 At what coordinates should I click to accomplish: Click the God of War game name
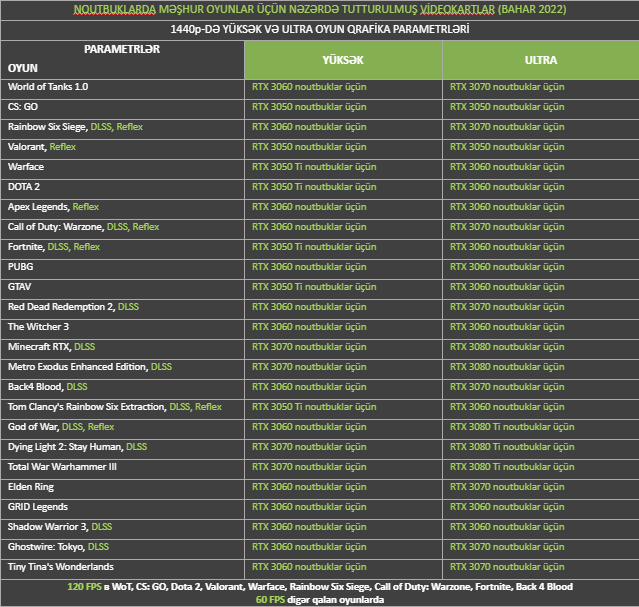tap(33, 426)
